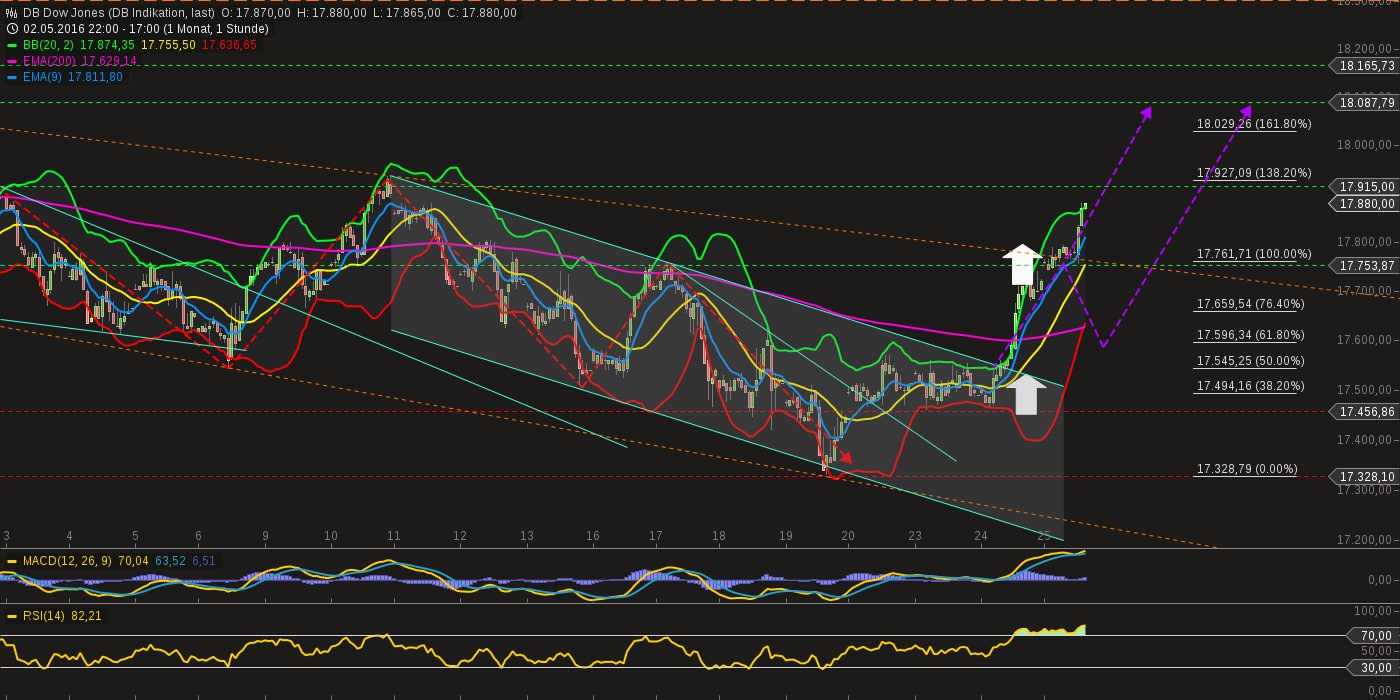Click date label 20 on the time axis
Viewport: 1400px width, 700px height.
tap(848, 536)
